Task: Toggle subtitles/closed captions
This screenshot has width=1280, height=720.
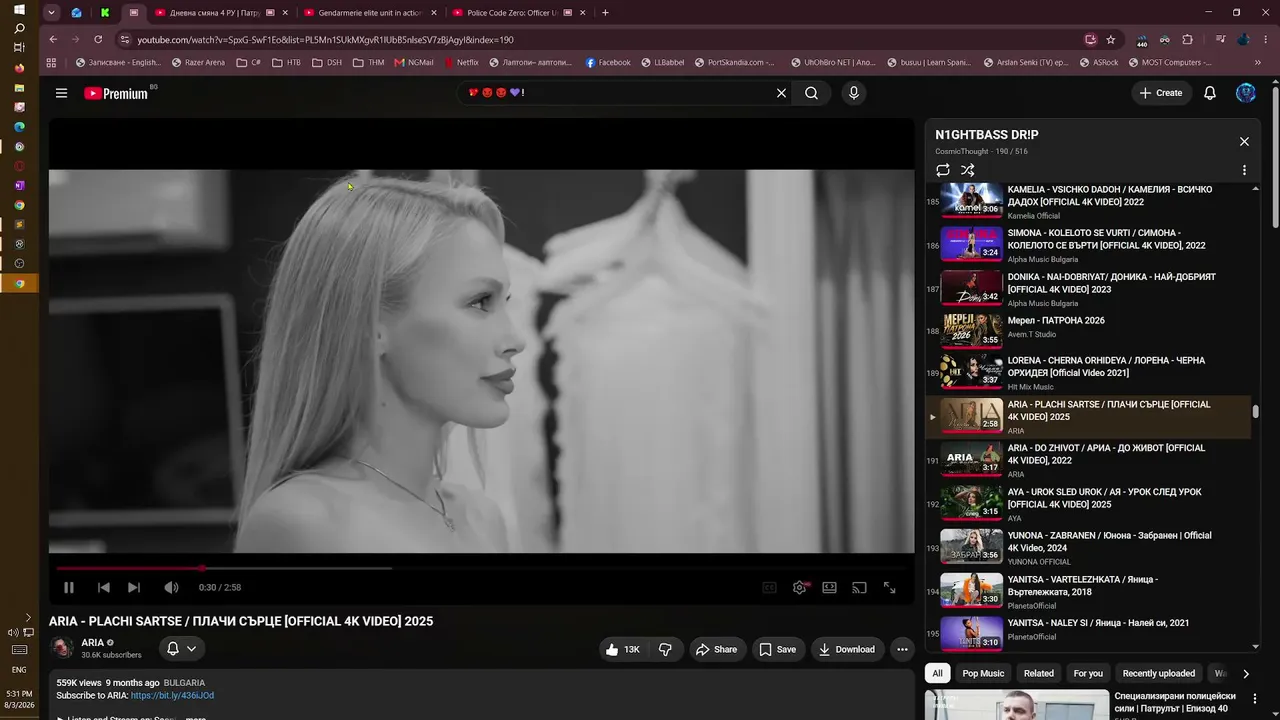Action: 770,588
